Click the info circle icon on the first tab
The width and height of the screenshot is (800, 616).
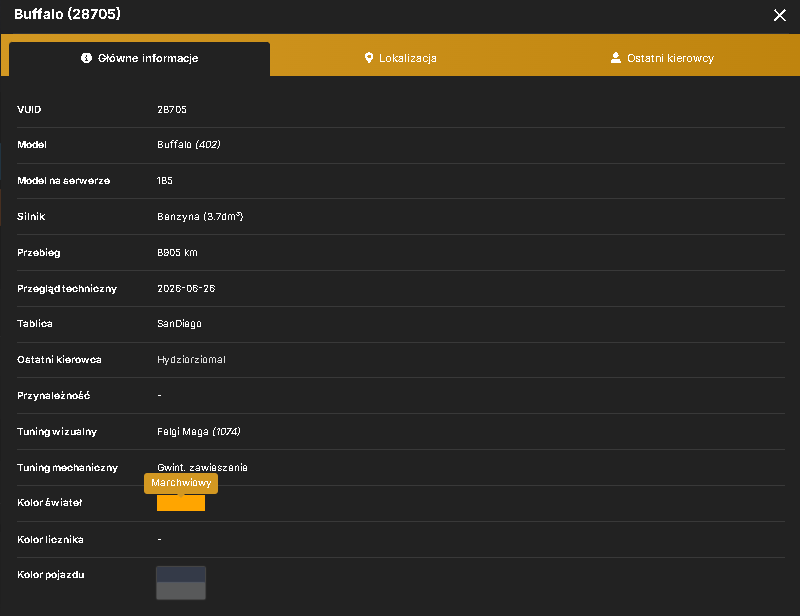(x=86, y=58)
